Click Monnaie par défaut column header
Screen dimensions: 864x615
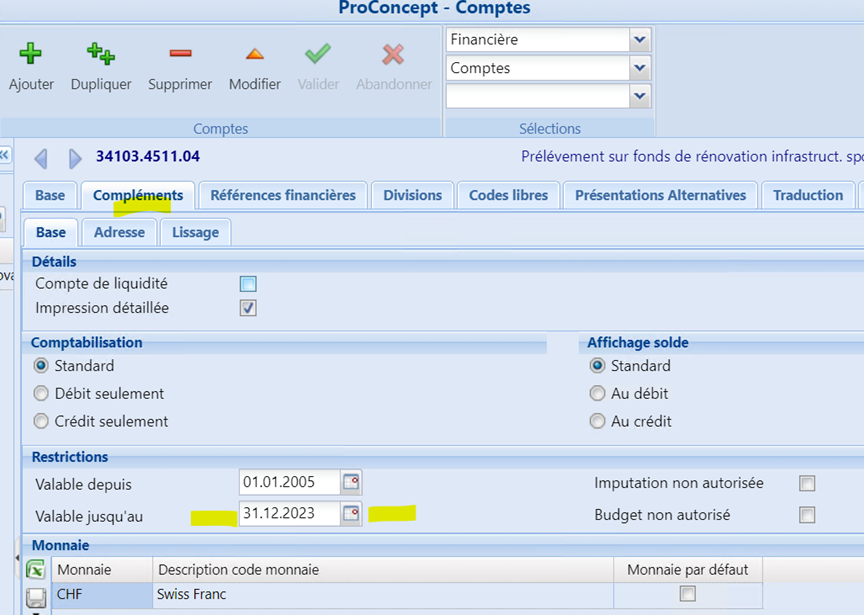coord(688,569)
